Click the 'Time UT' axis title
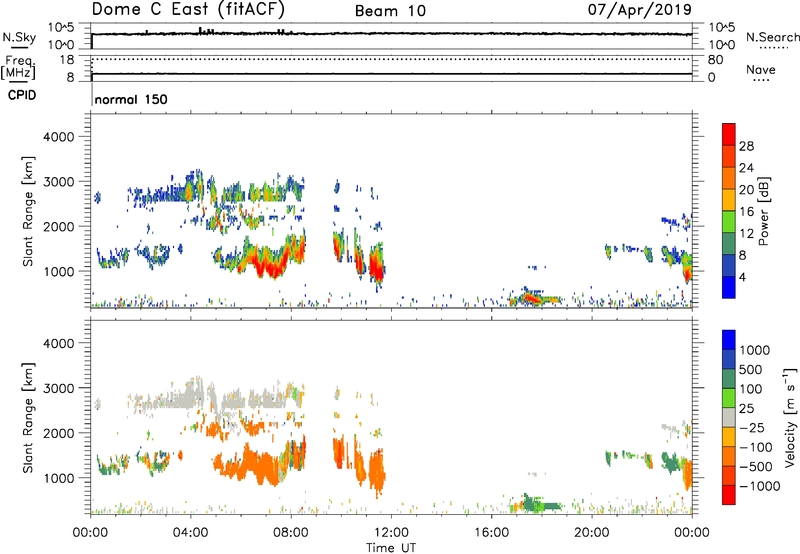This screenshot has width=800, height=554. tap(391, 548)
